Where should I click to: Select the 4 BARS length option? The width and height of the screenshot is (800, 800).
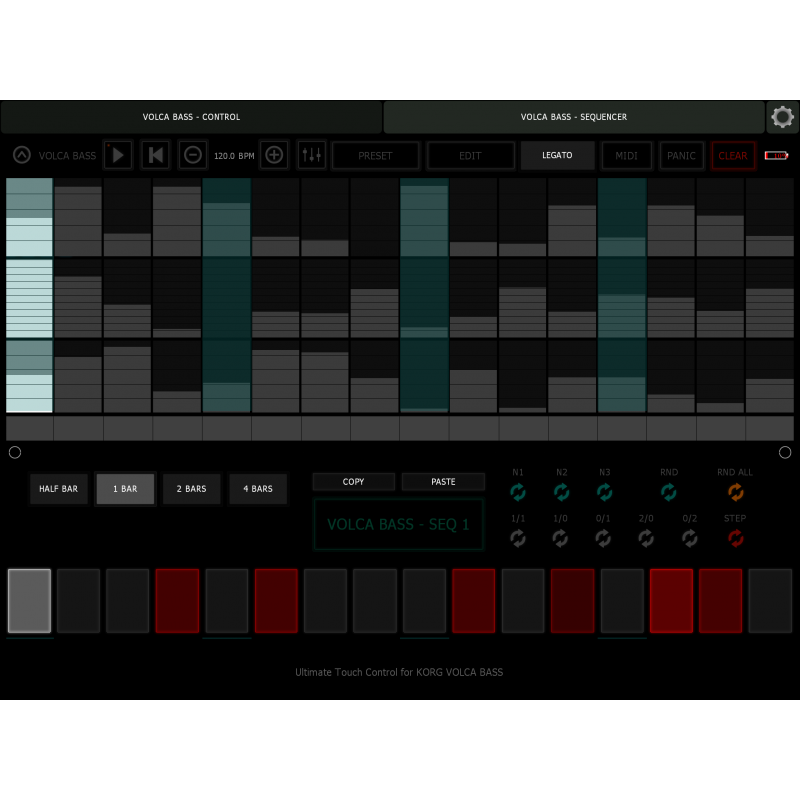[x=258, y=489]
